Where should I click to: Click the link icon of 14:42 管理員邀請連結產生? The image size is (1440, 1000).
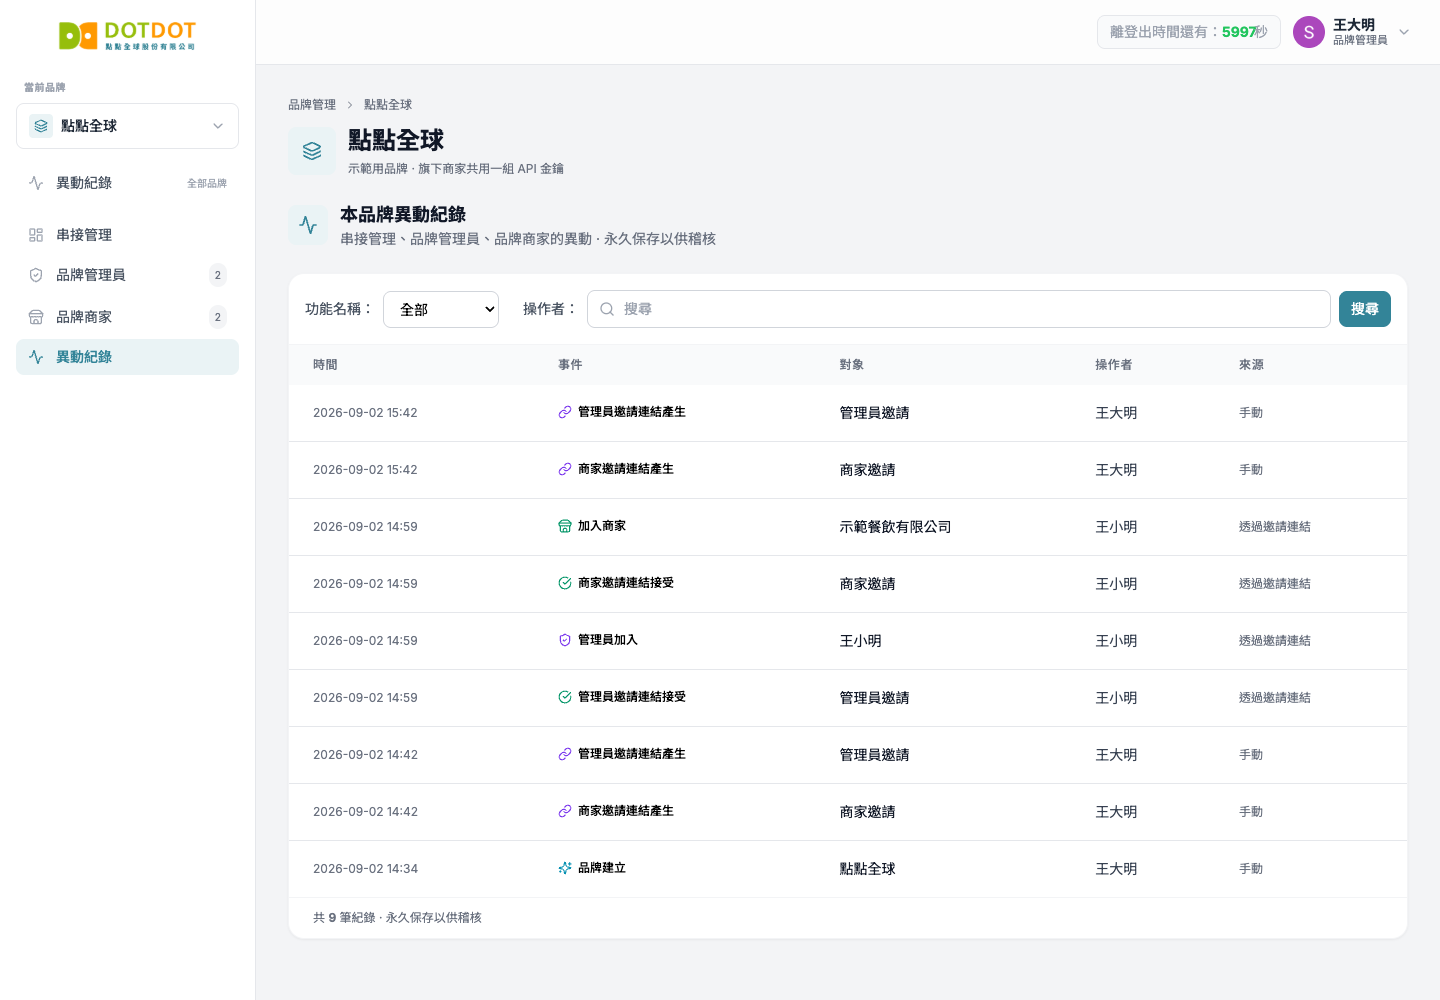point(565,754)
